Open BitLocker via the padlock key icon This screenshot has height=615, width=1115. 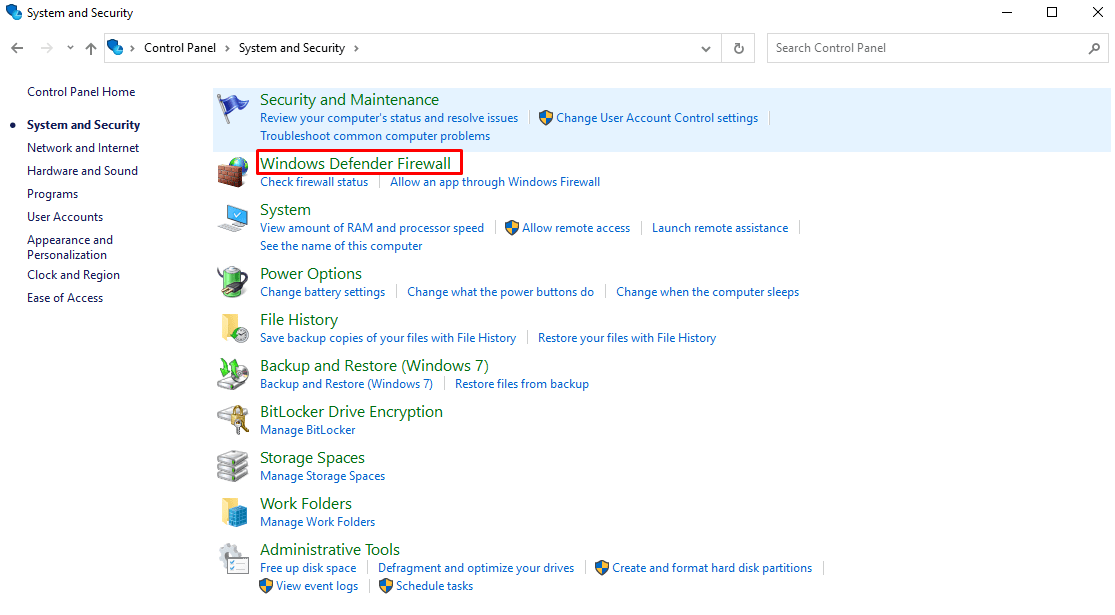coord(233,419)
